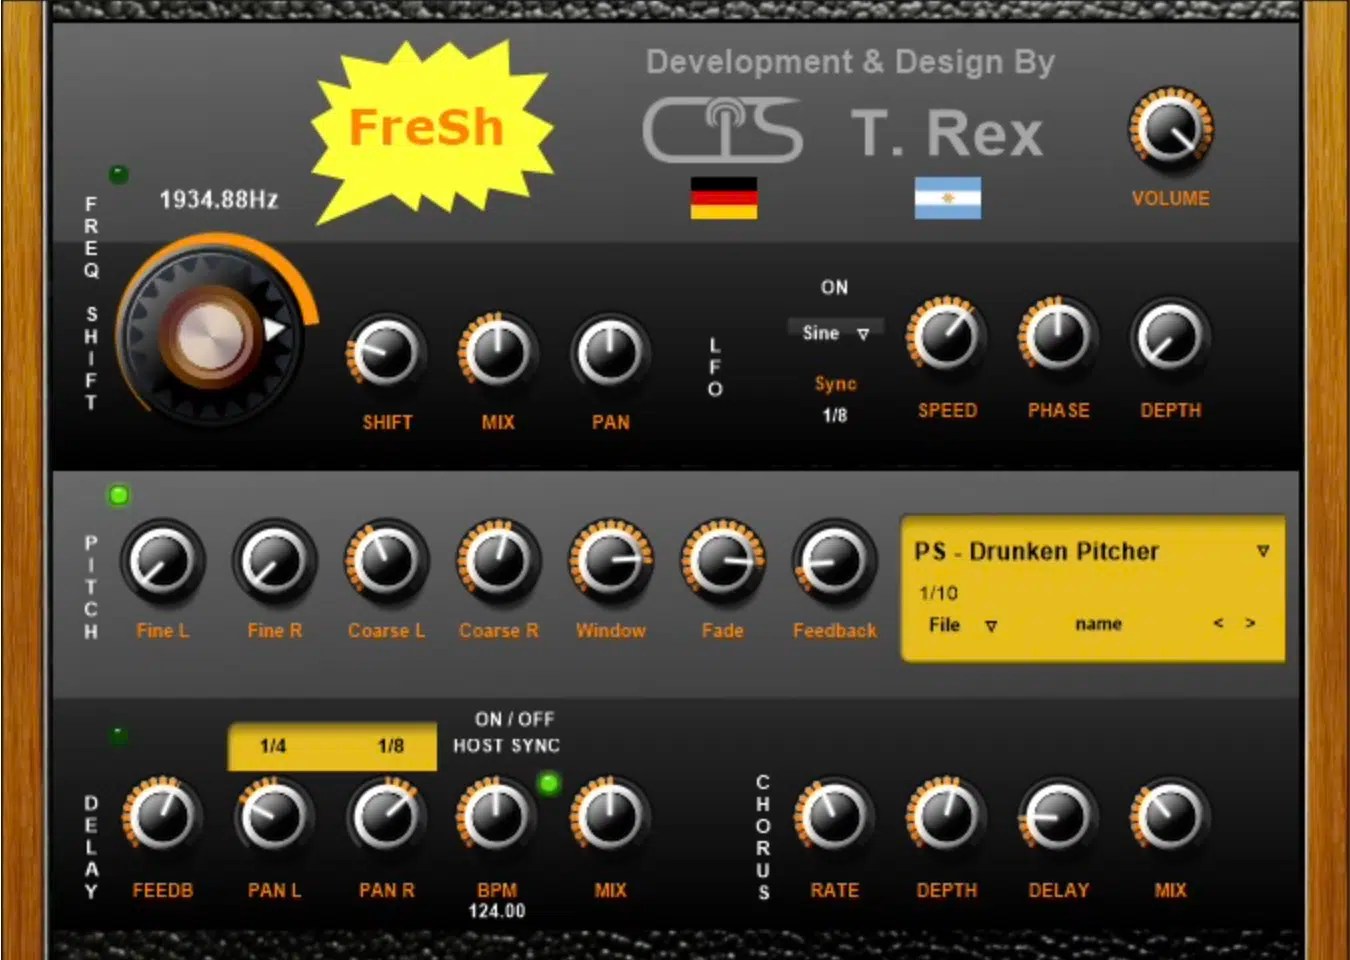Enable the Host Sync LED indicator
Screen dimensions: 1350x960
548,784
